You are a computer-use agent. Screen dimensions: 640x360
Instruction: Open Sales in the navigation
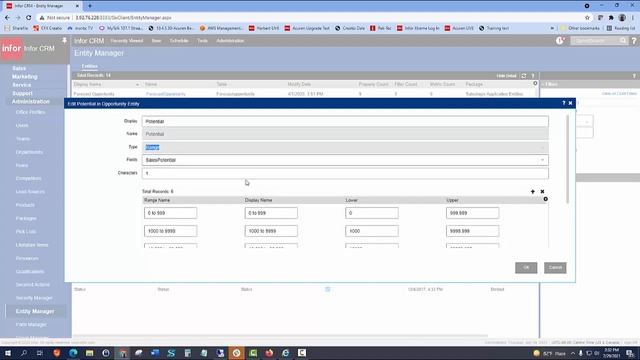tap(19, 68)
